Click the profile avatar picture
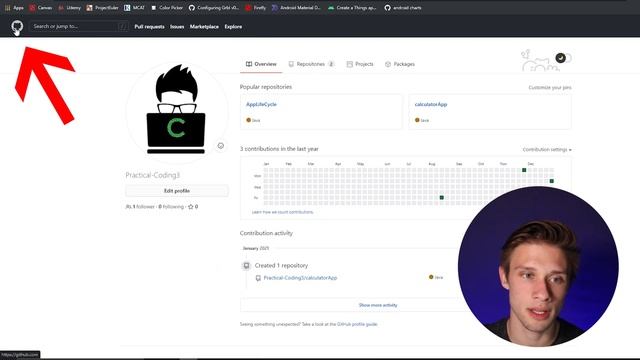 point(176,113)
